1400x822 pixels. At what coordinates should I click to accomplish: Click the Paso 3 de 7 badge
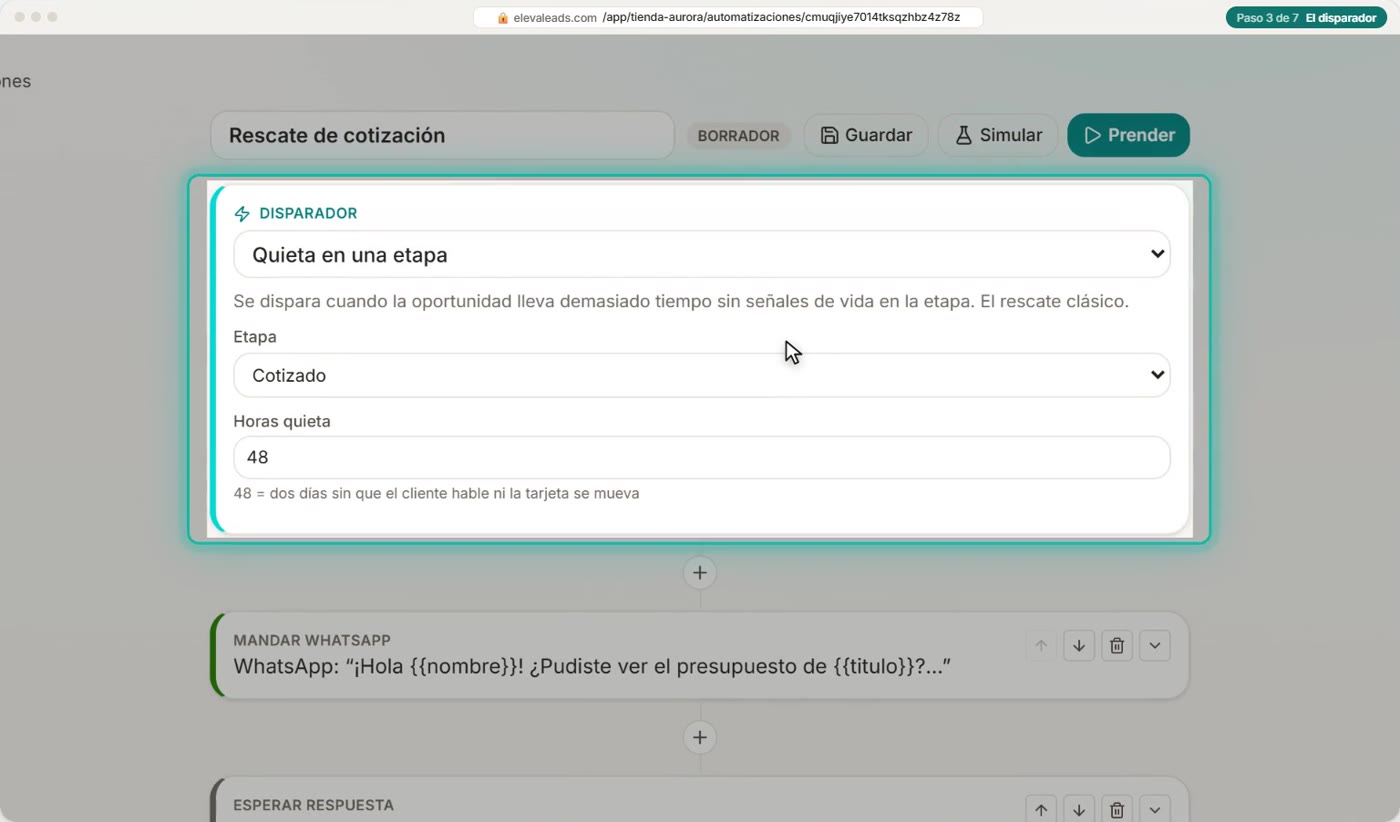click(x=1305, y=18)
